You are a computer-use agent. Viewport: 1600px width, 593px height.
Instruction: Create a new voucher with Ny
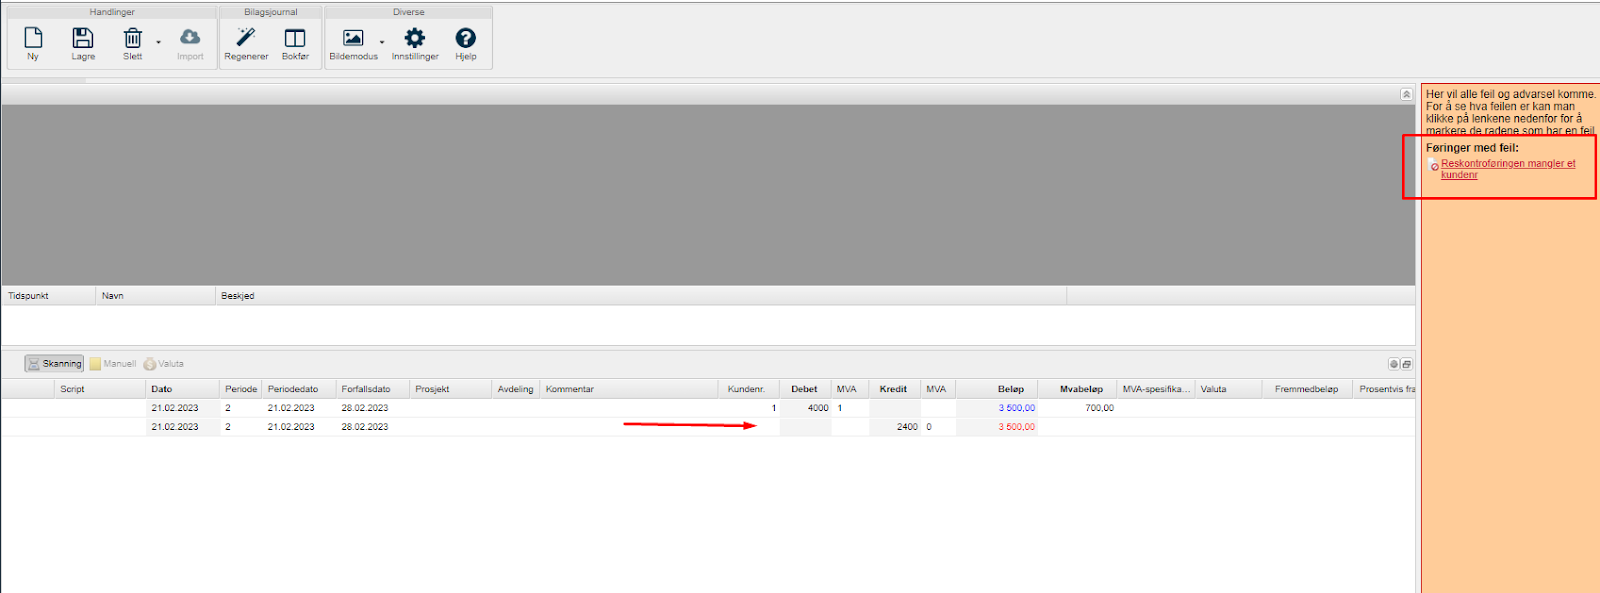[33, 42]
